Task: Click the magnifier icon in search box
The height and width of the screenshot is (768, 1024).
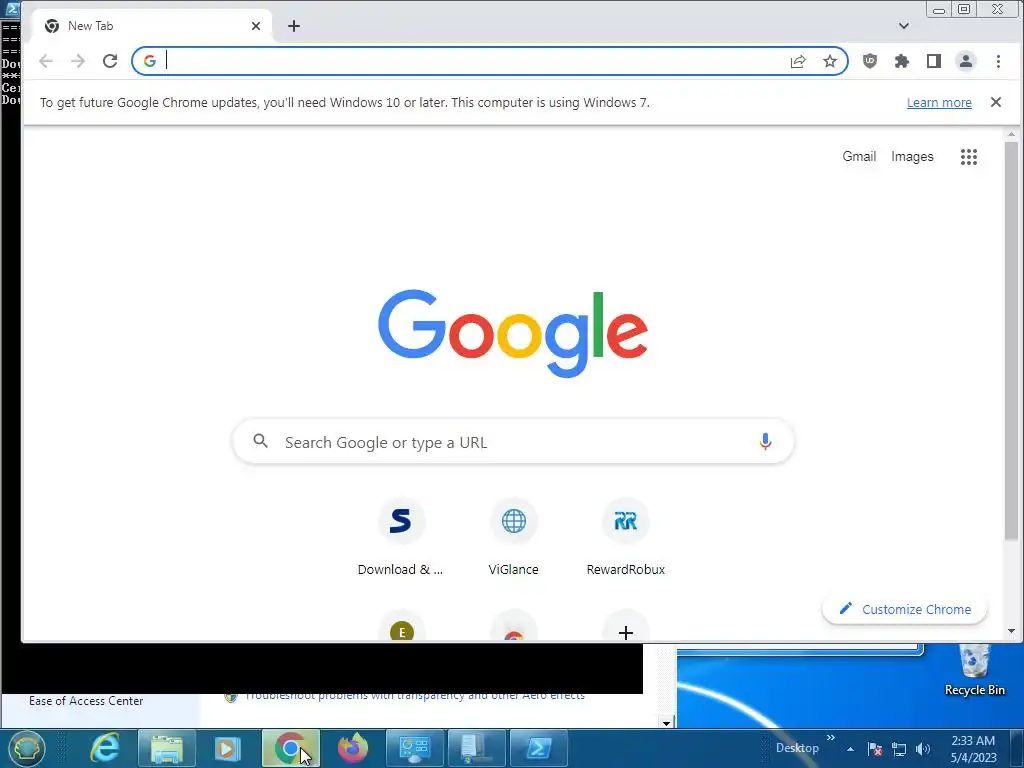Action: 261,441
